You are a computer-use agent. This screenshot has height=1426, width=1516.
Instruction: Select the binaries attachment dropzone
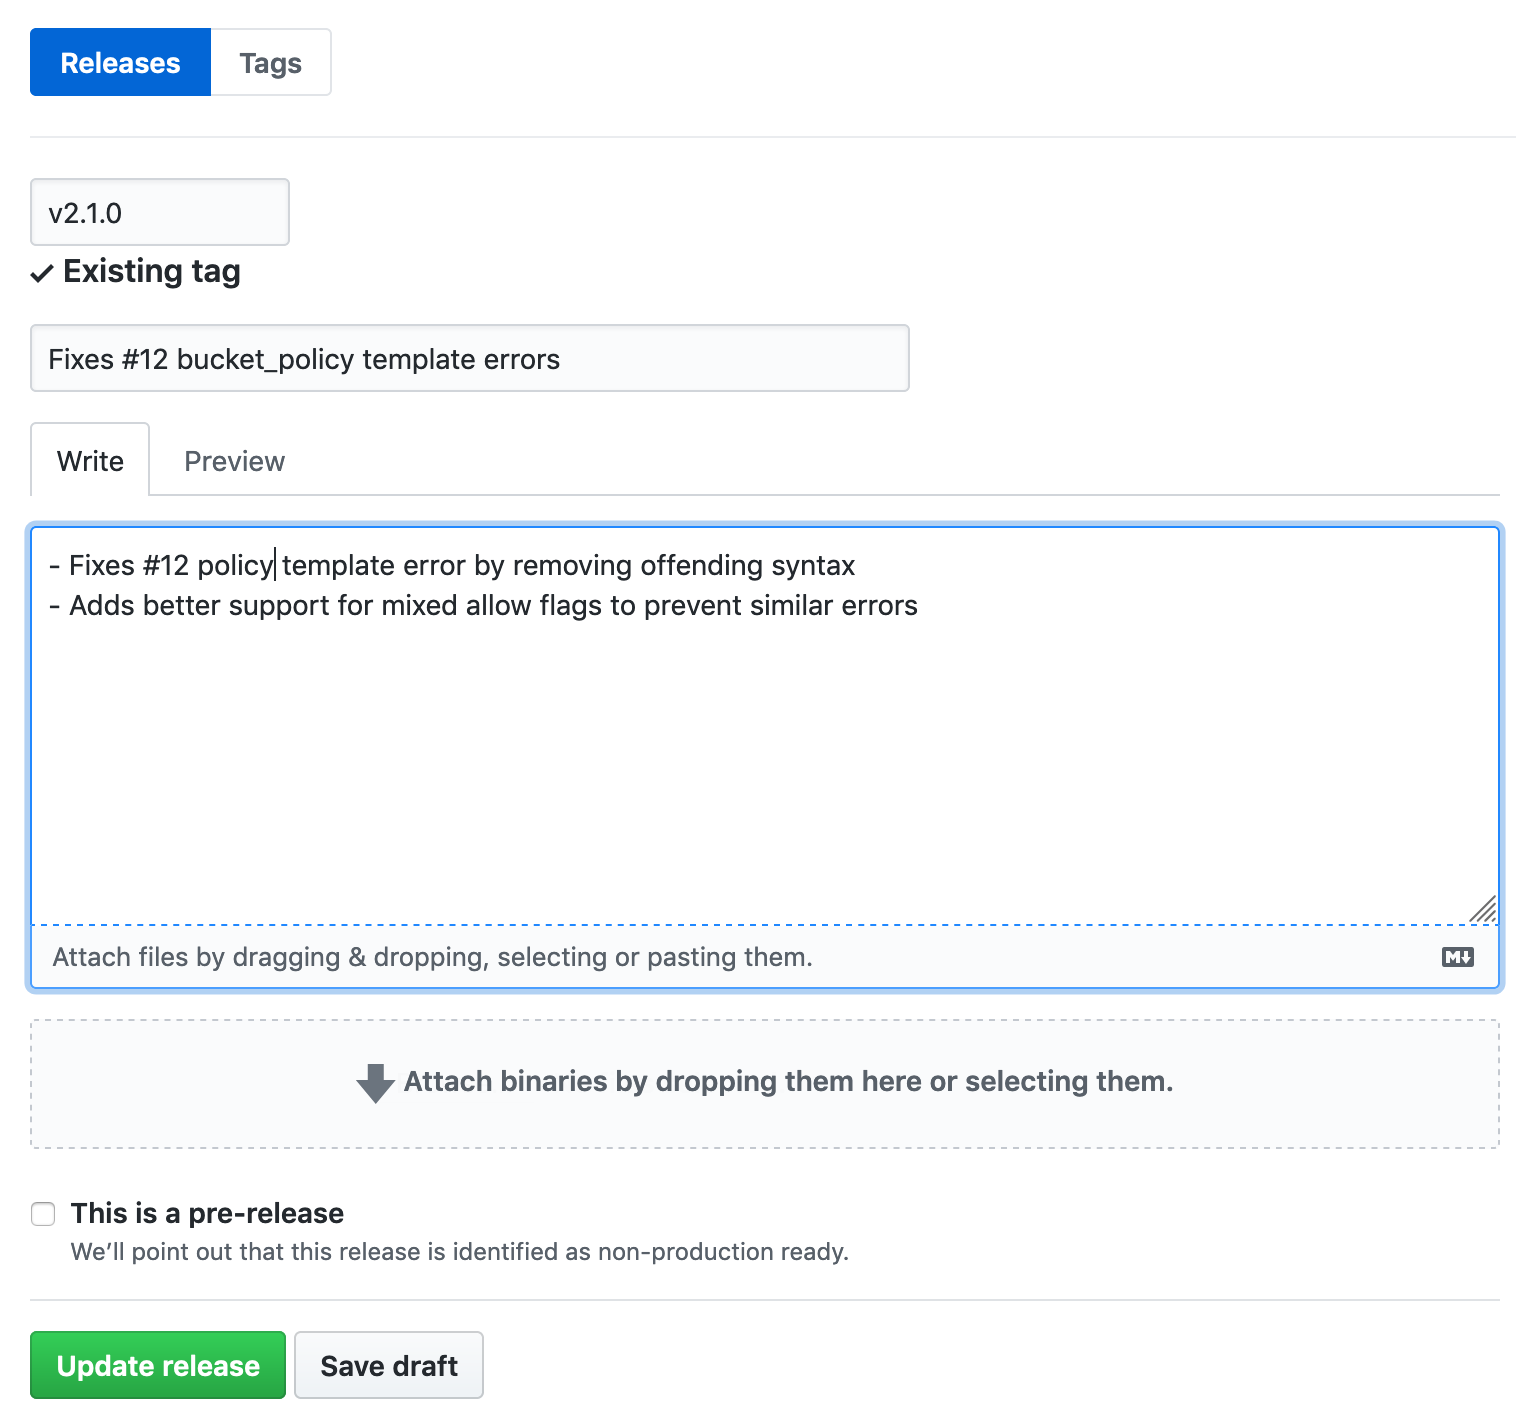click(x=765, y=1083)
